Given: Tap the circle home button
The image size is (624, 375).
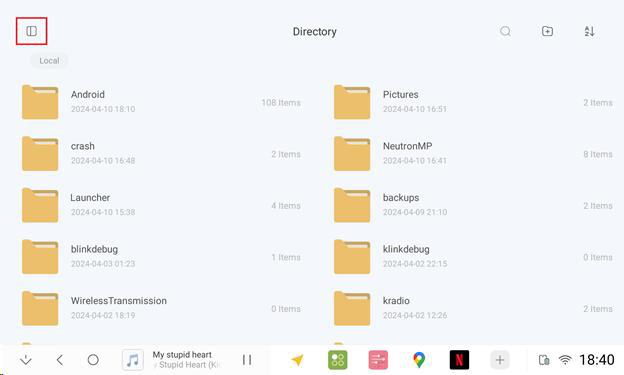Looking at the screenshot, I should click(x=93, y=360).
